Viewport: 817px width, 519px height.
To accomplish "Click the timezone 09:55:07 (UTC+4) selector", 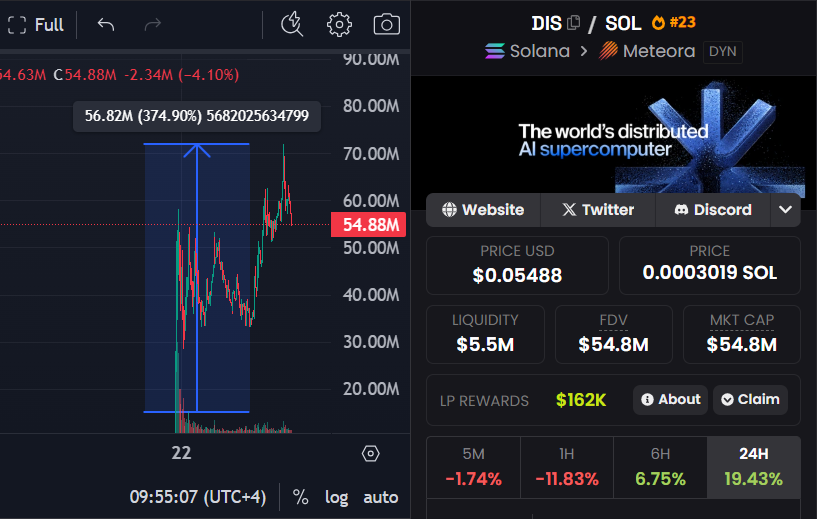I will click(198, 497).
